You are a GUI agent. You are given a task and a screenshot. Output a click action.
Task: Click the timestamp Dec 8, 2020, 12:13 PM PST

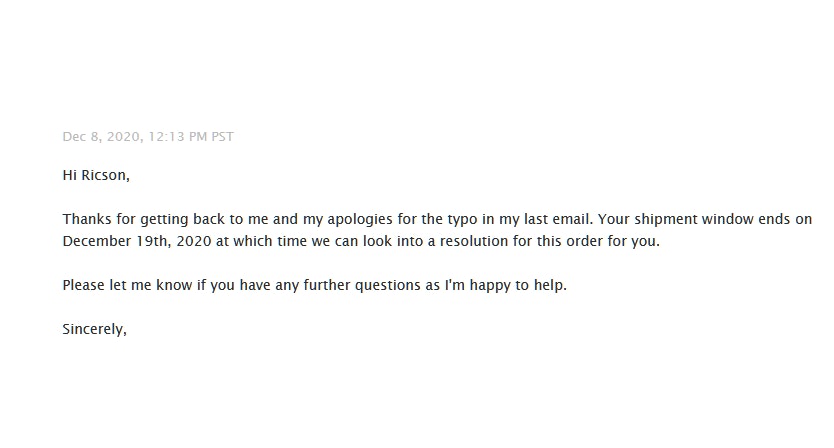[x=148, y=137]
